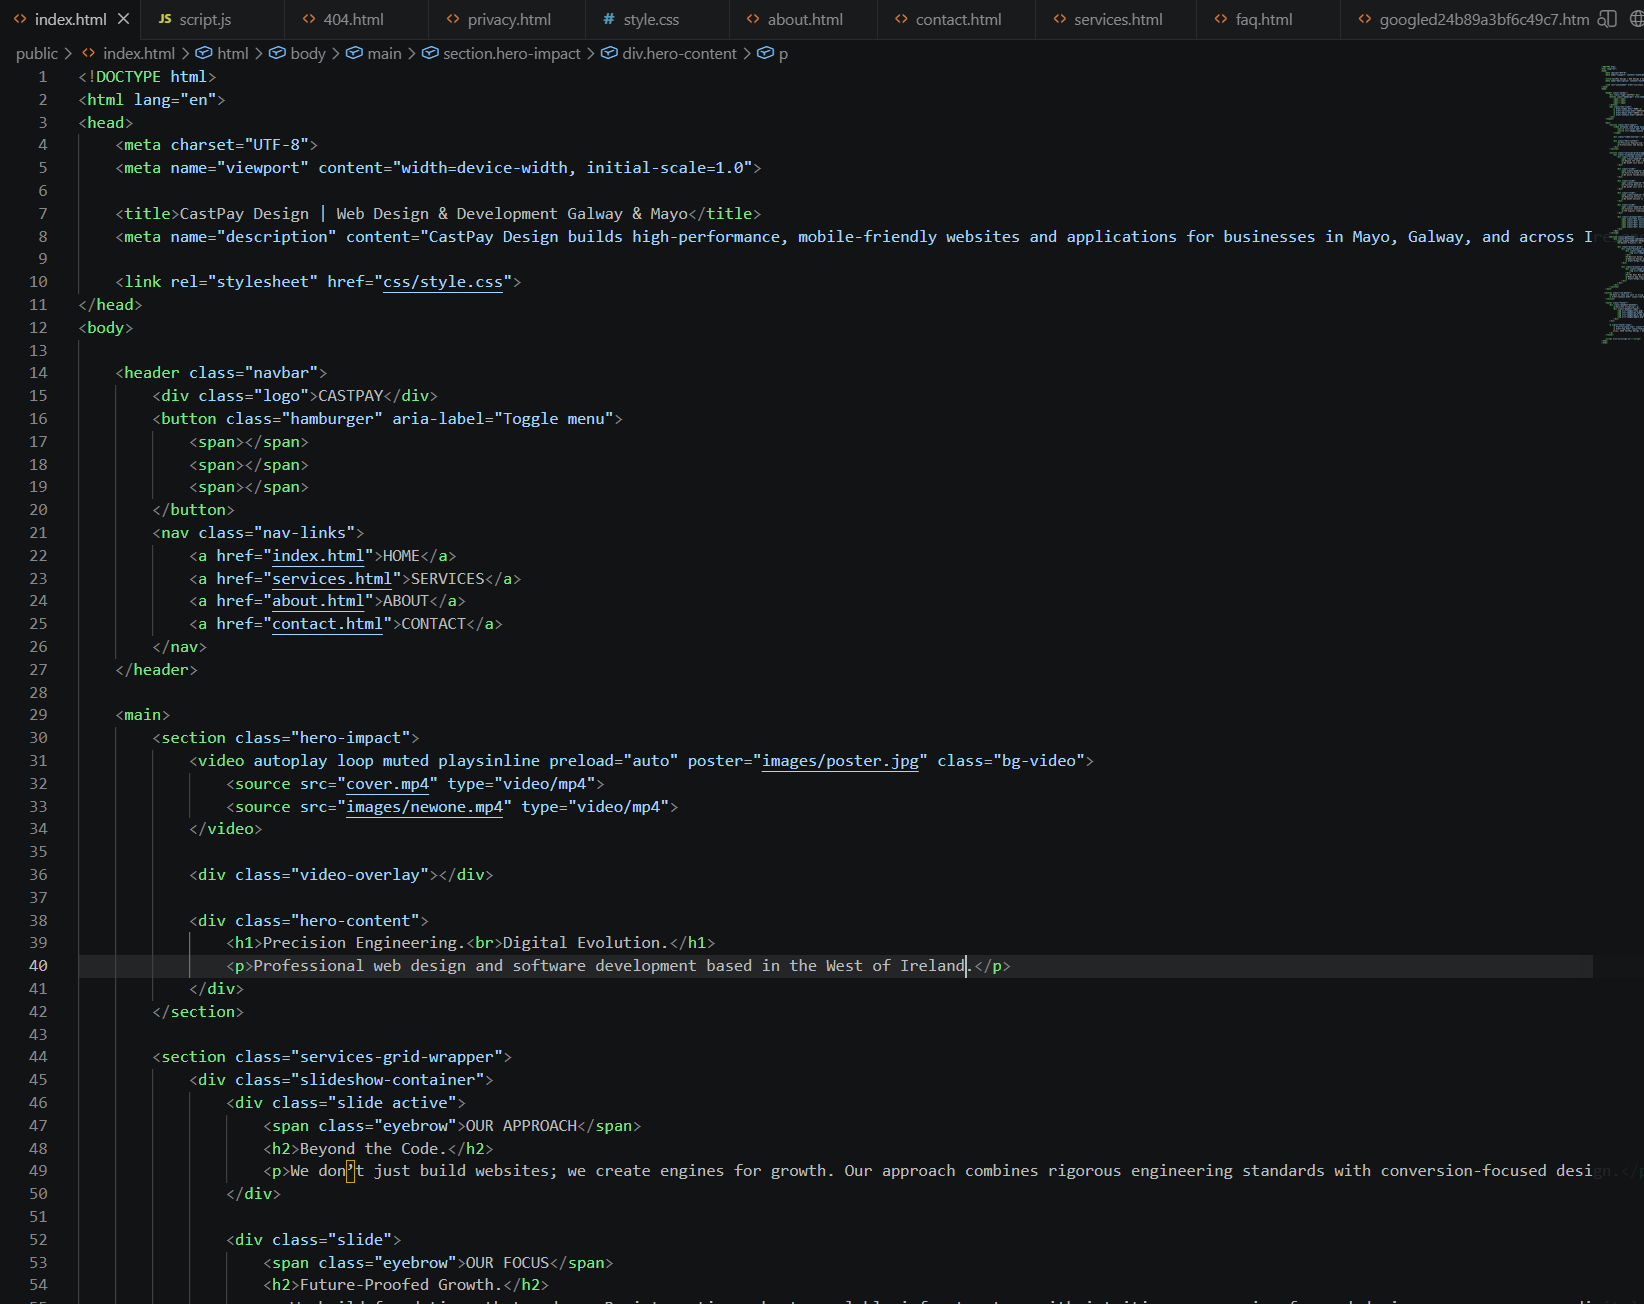This screenshot has width=1644, height=1304.
Task: Click the chevron after public breadcrumb
Action: 67,53
